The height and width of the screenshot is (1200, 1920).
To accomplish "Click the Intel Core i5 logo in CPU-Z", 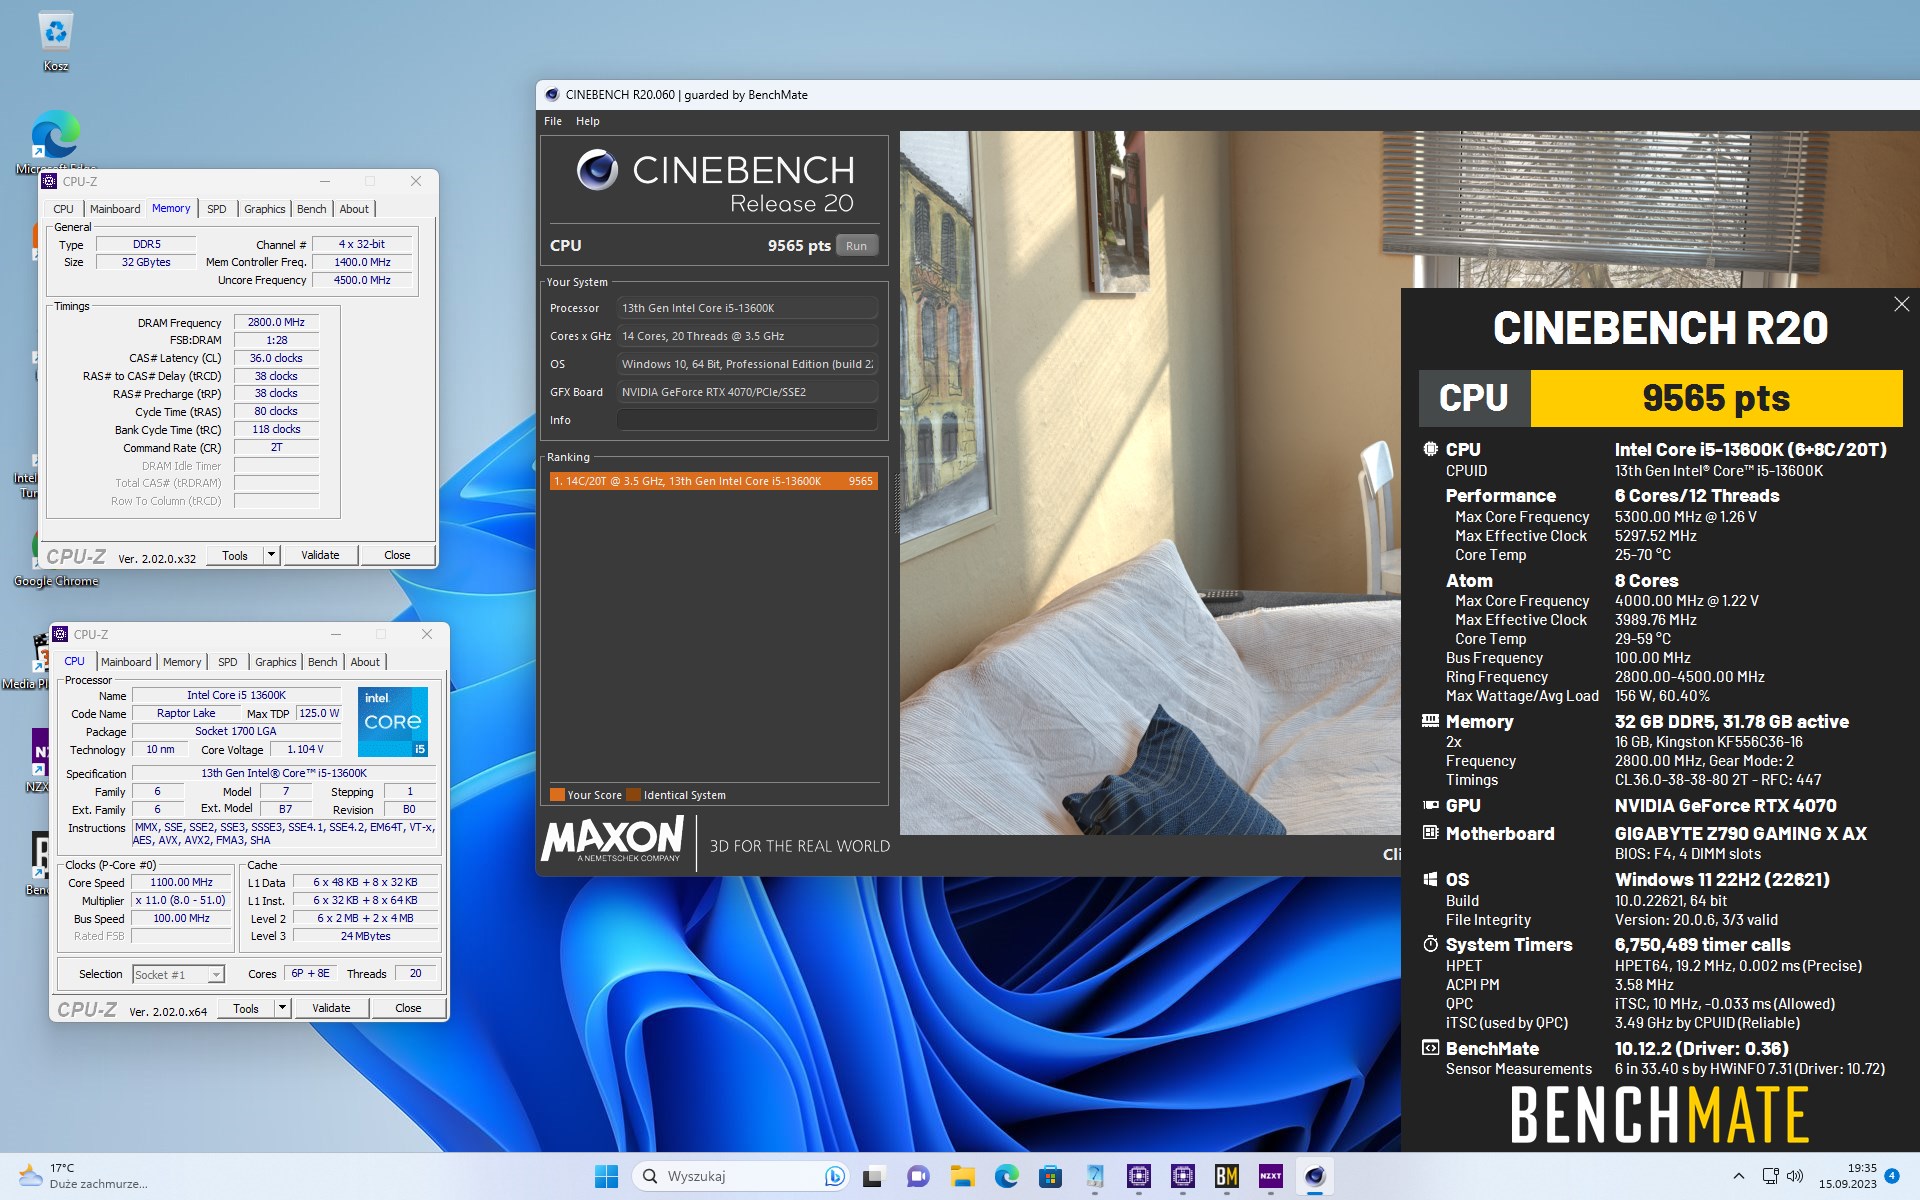I will (x=392, y=720).
